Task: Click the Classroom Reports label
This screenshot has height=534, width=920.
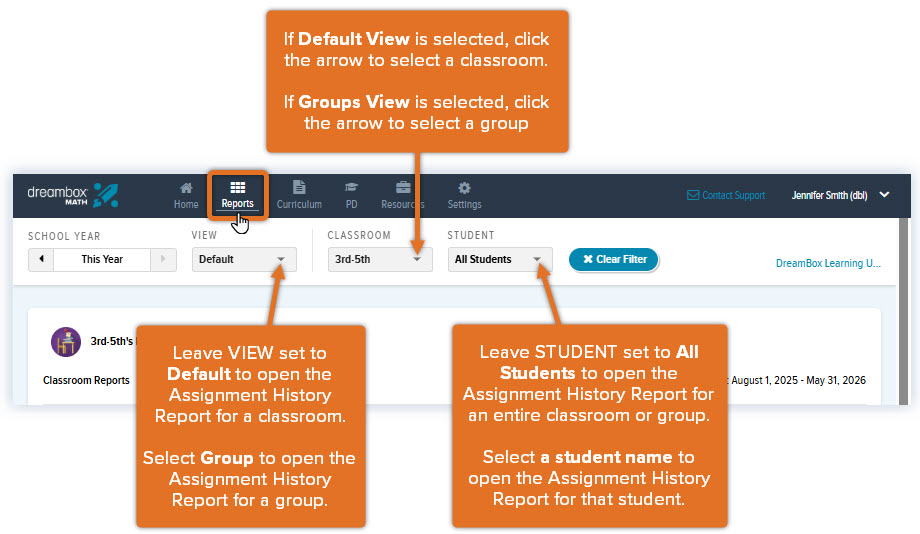Action: click(86, 380)
